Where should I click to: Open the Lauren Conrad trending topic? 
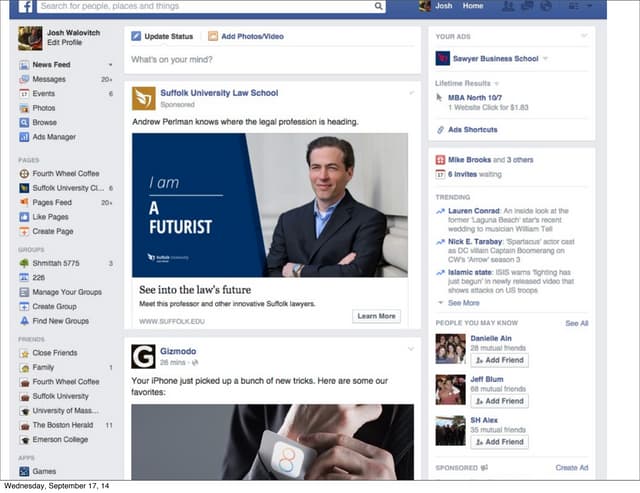coord(473,211)
